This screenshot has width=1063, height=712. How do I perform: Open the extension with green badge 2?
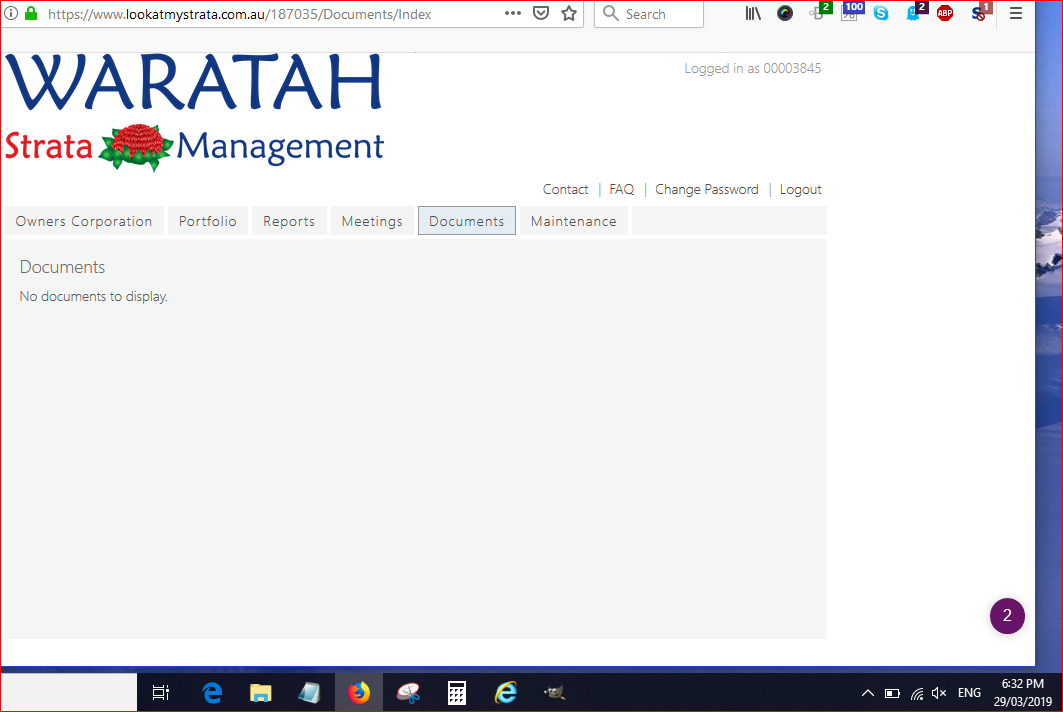(820, 12)
